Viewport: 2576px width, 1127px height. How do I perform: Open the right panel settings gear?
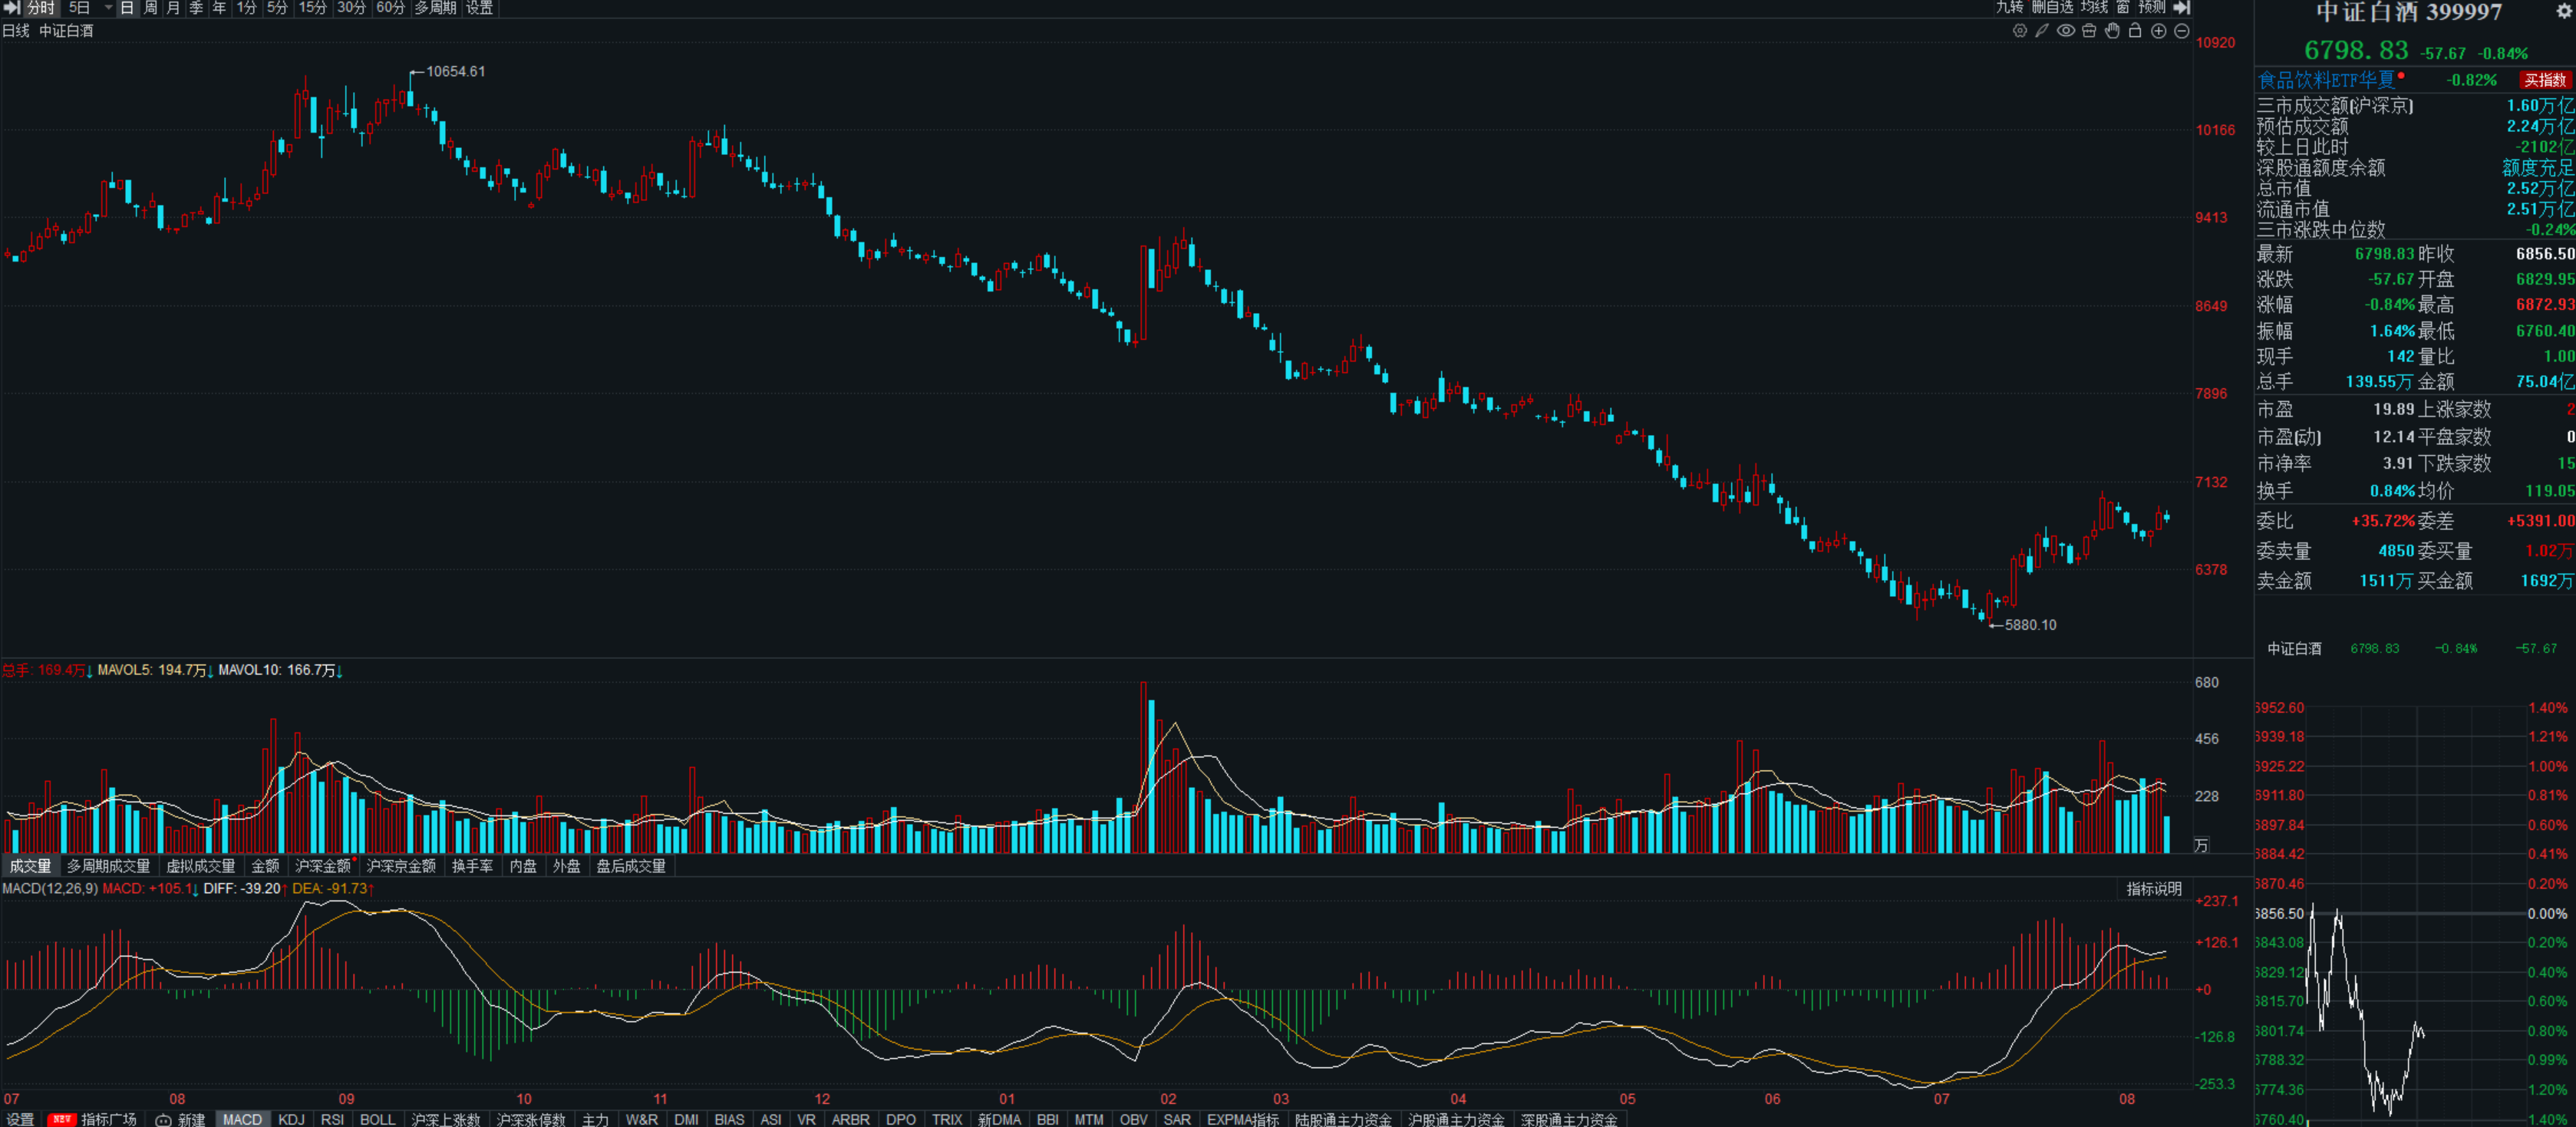(x=2563, y=11)
